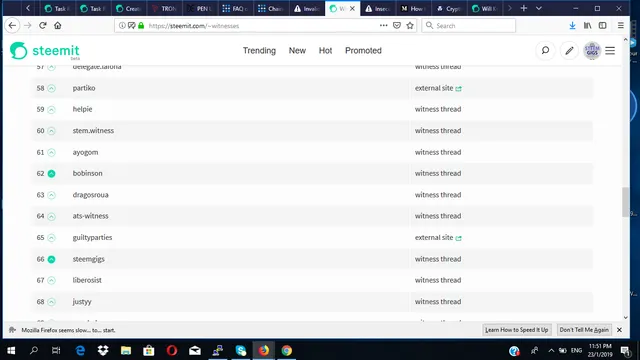Open the guiltyparties witness profile
640x360 pixels.
point(92,237)
